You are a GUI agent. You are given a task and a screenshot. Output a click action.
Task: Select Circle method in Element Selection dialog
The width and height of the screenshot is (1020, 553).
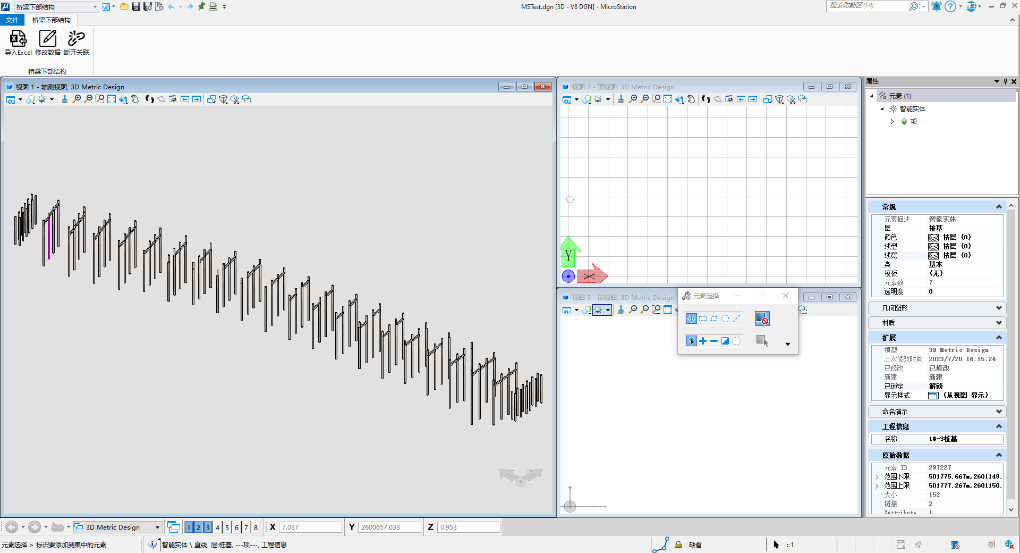(x=725, y=318)
